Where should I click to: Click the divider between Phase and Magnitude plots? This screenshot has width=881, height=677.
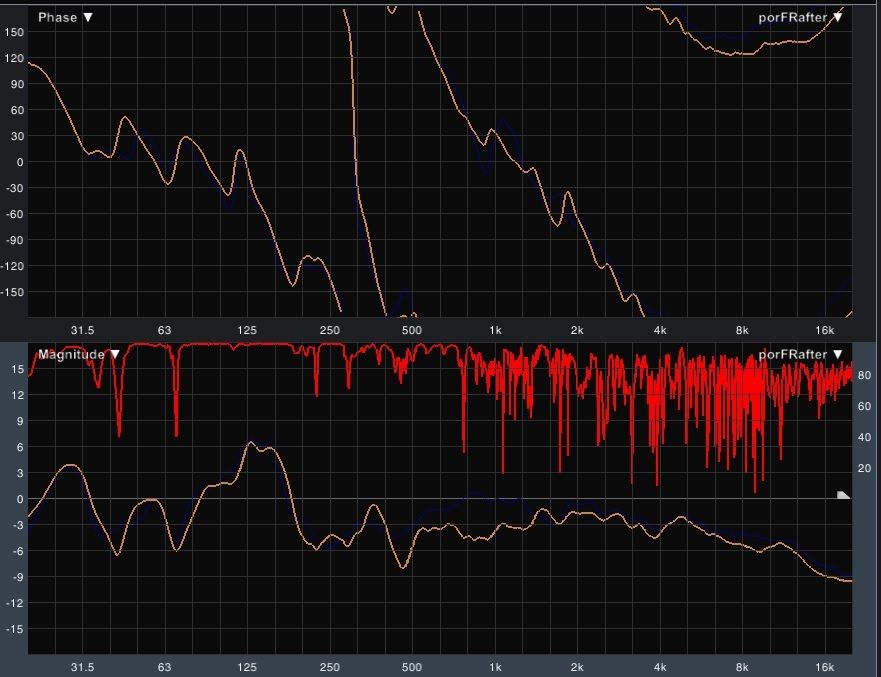tap(440, 341)
